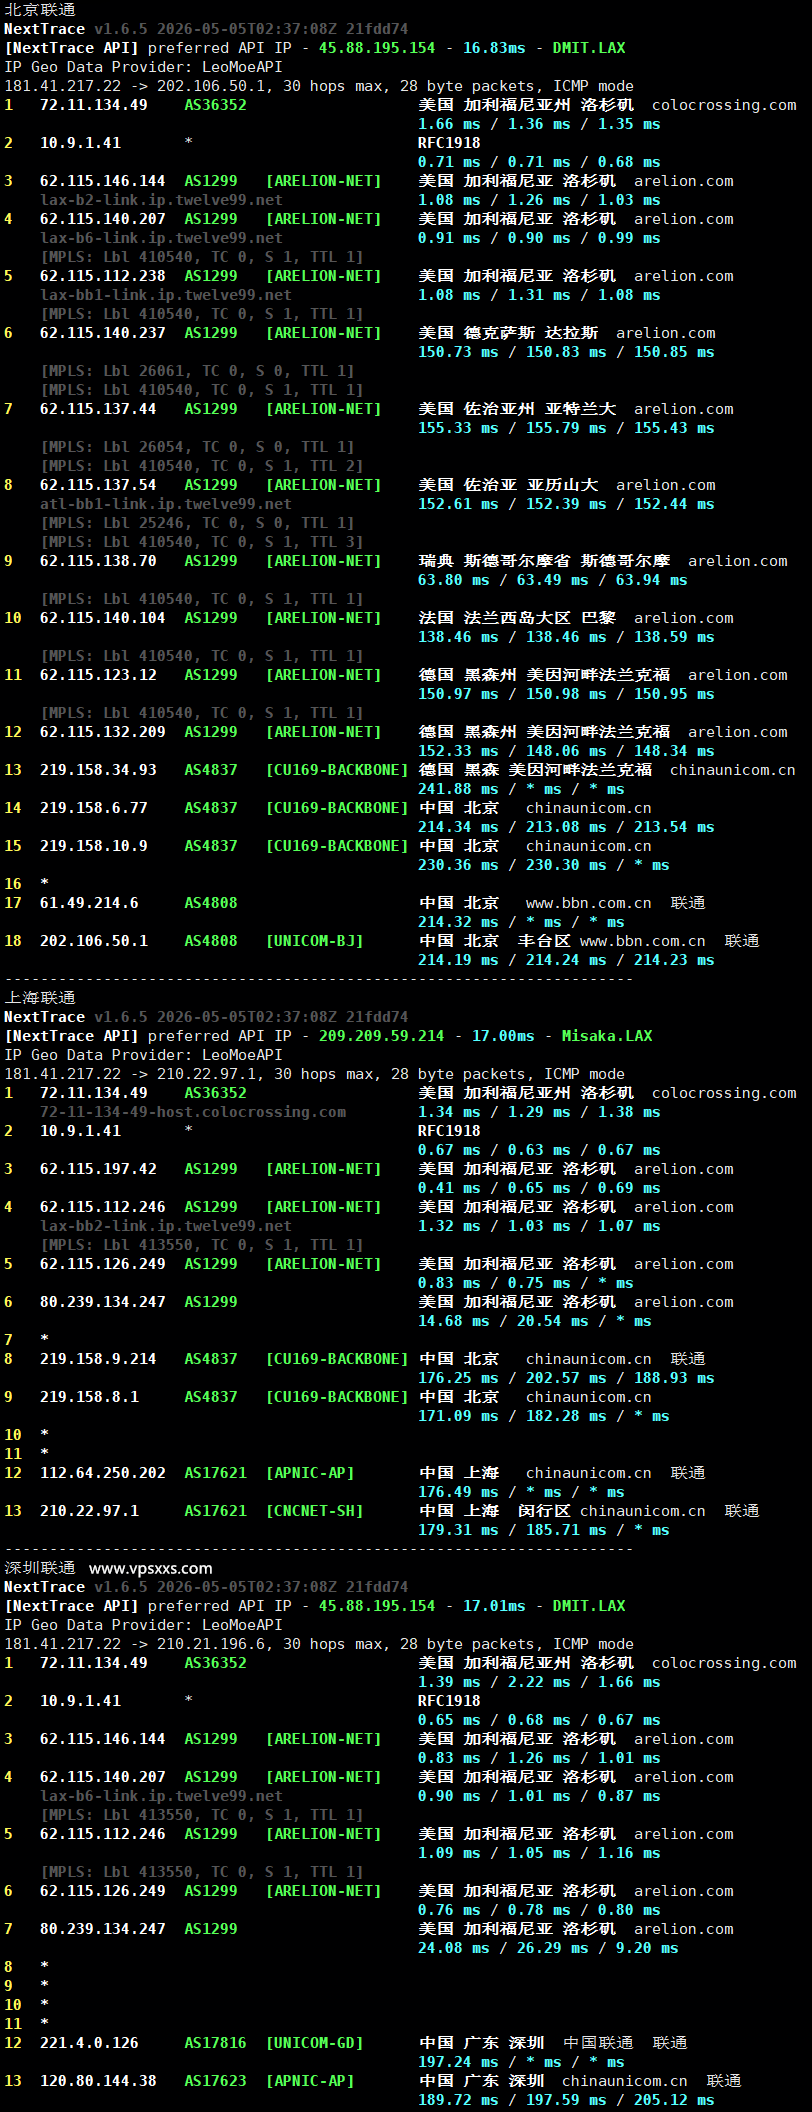Select hop IP '221.4.0.126'

(89, 2042)
